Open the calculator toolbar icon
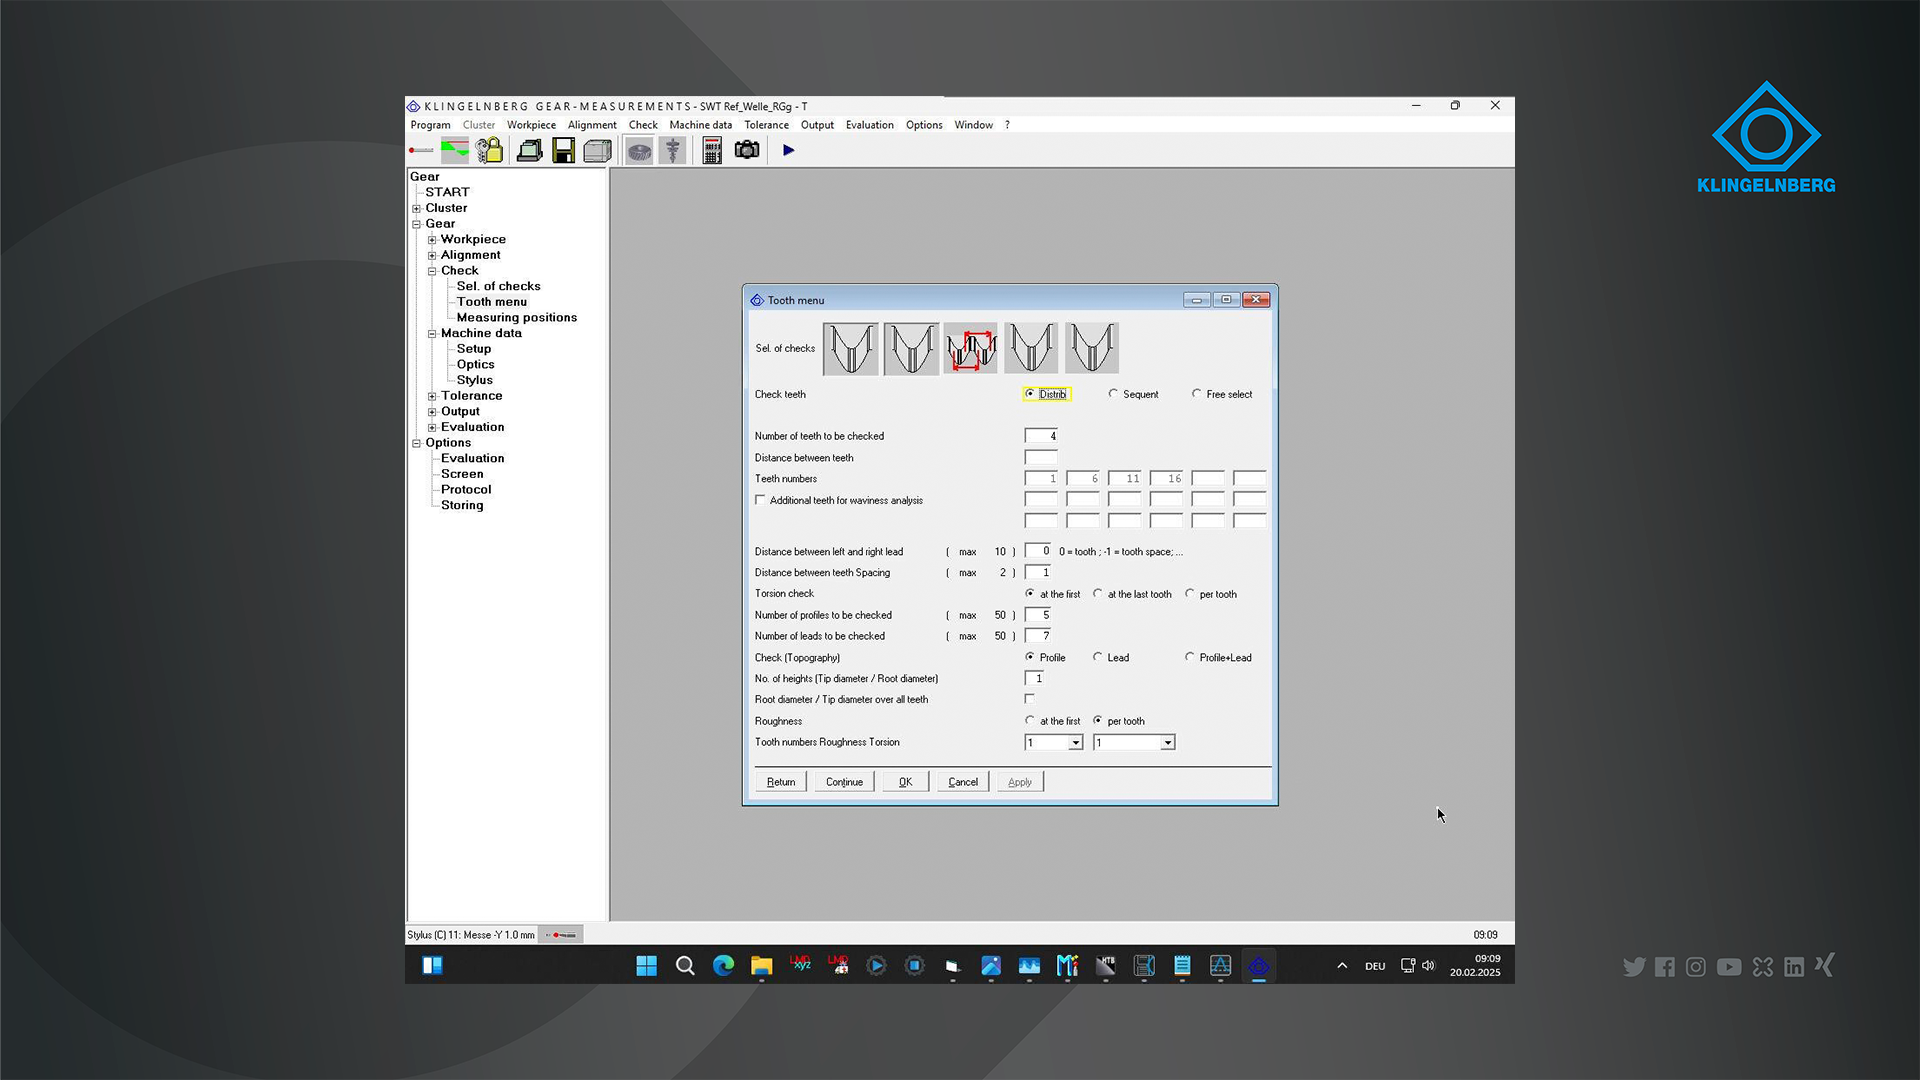 (x=712, y=151)
